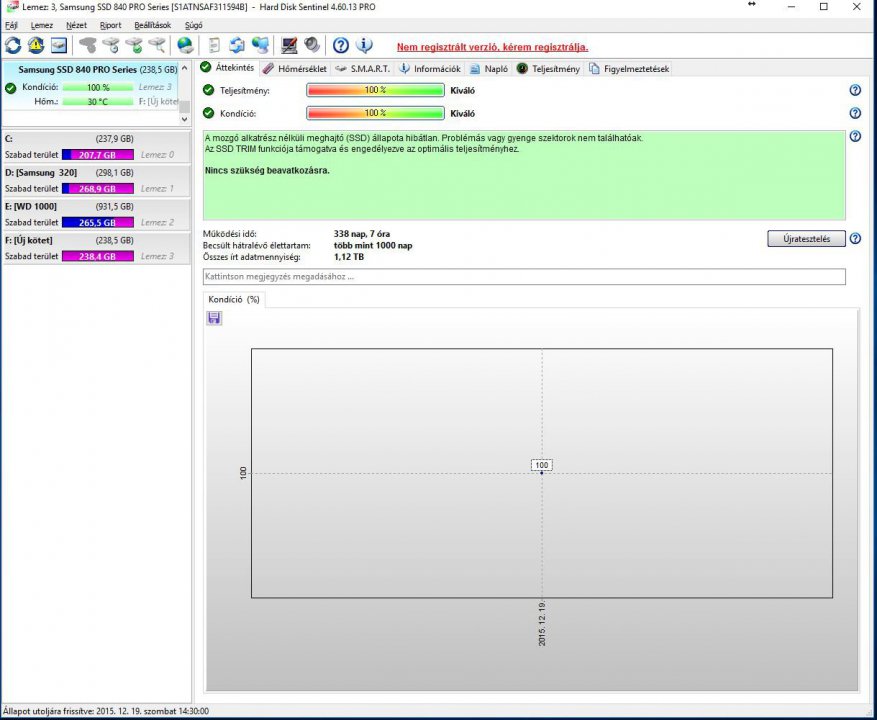Click the 268,9 GB free space bar

pyautogui.click(x=98, y=189)
